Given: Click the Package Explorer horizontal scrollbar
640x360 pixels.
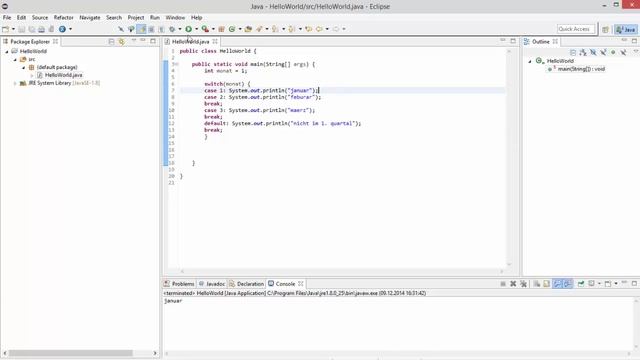Looking at the screenshot, I should point(71,353).
